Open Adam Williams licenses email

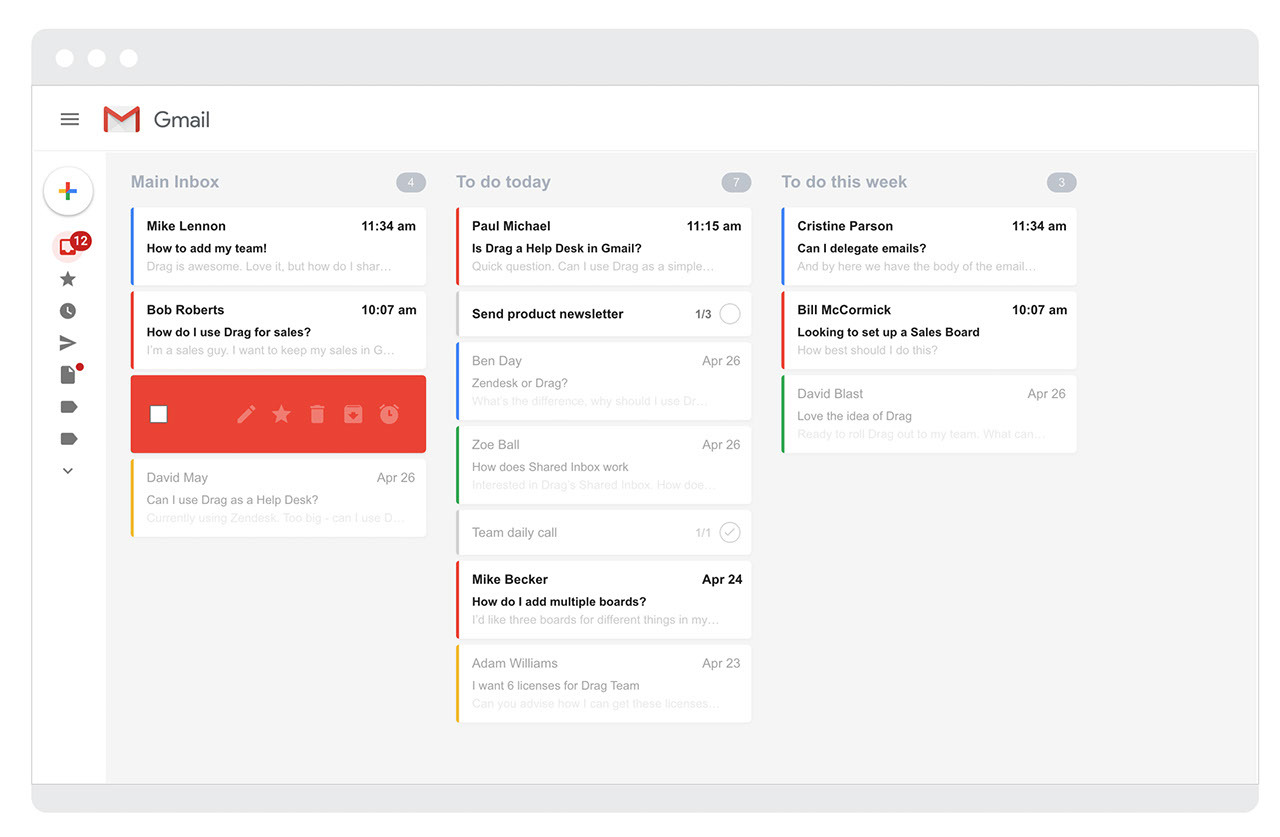pyautogui.click(x=604, y=684)
